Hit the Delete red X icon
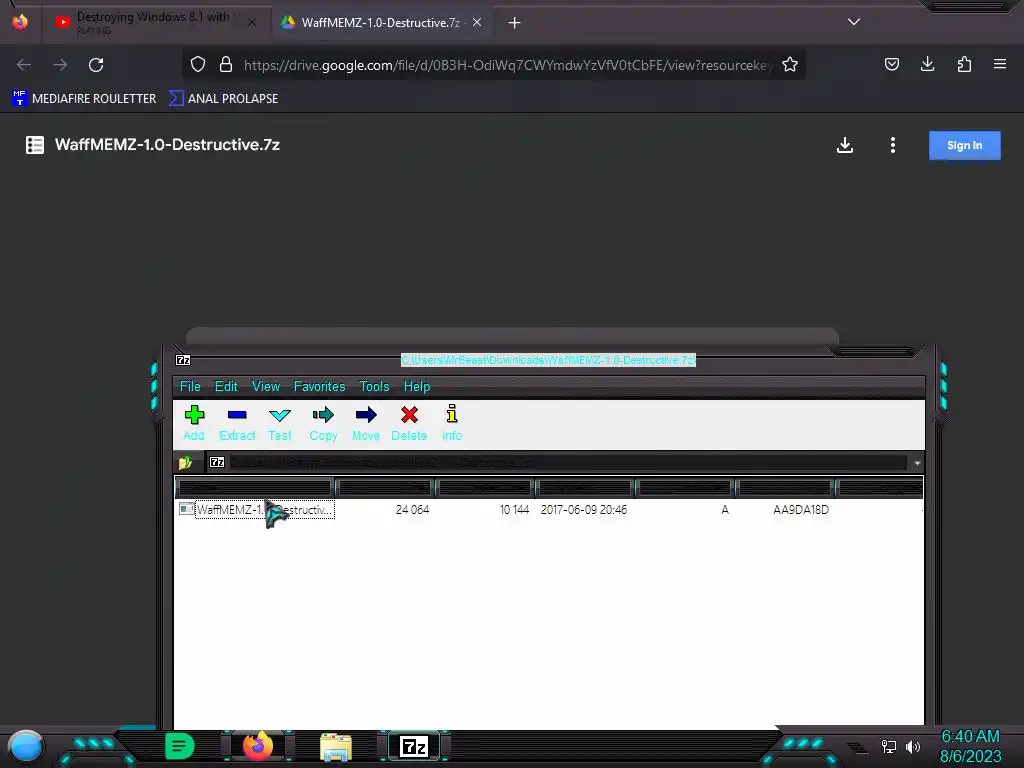This screenshot has width=1024, height=768. [409, 423]
